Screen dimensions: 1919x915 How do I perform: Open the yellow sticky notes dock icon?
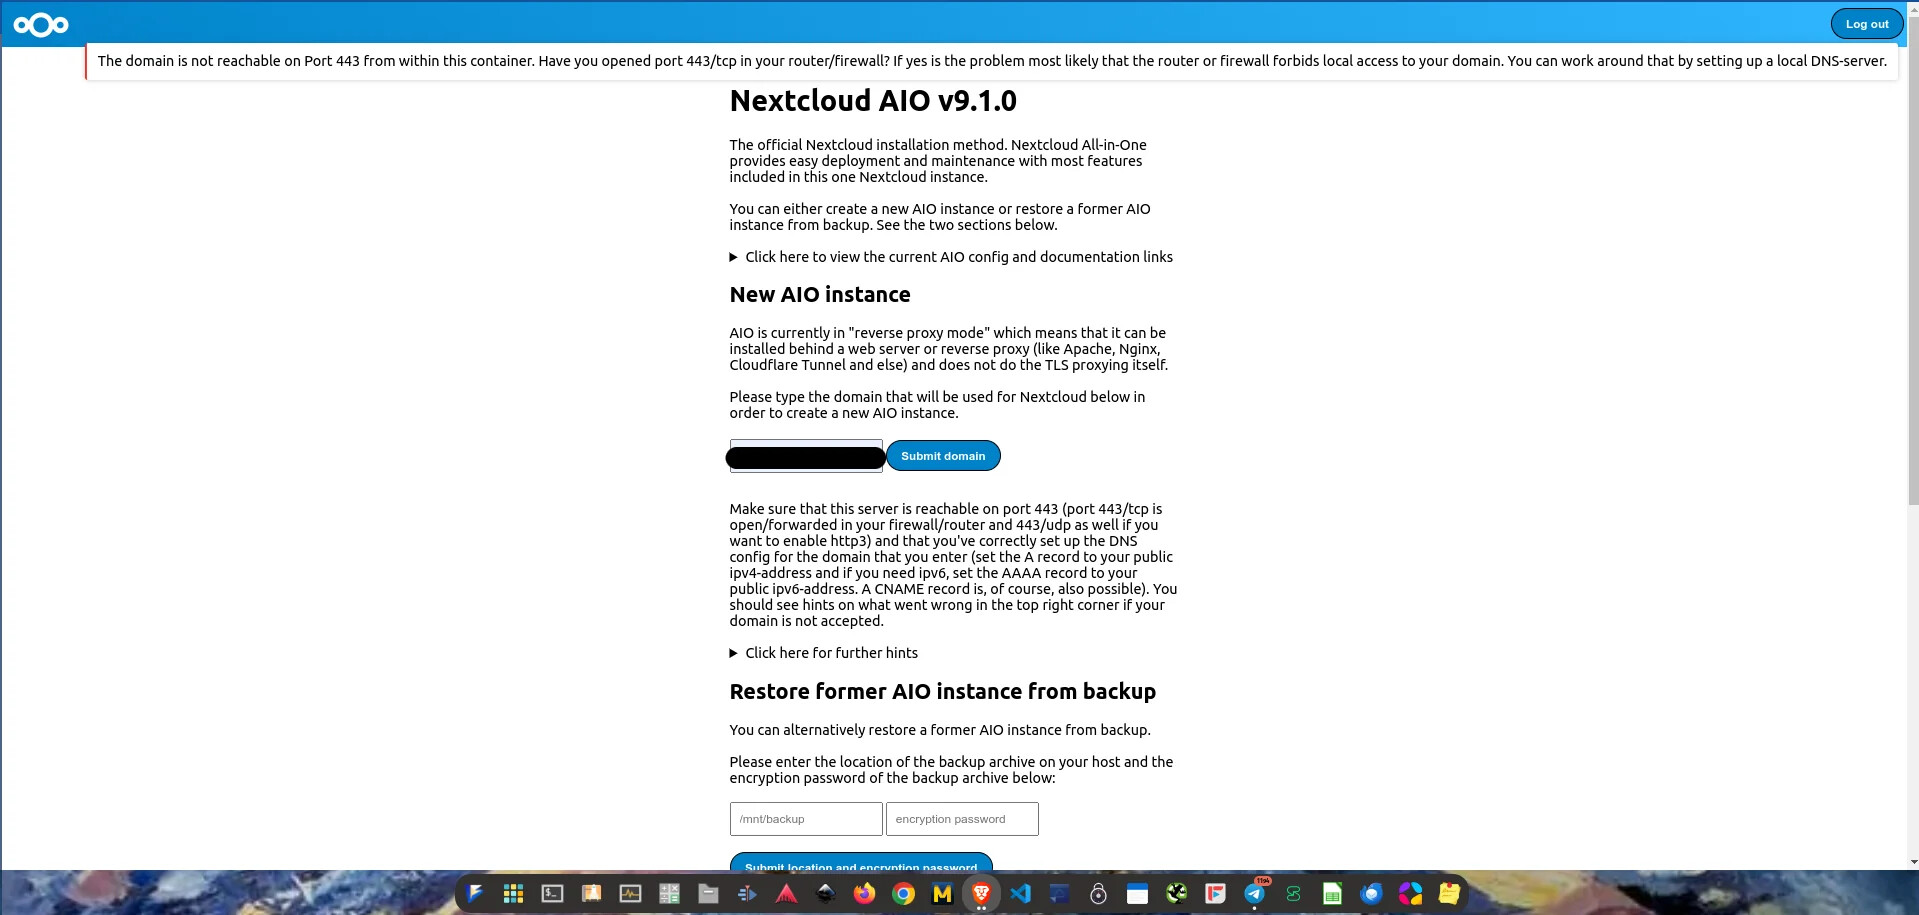tap(1449, 893)
